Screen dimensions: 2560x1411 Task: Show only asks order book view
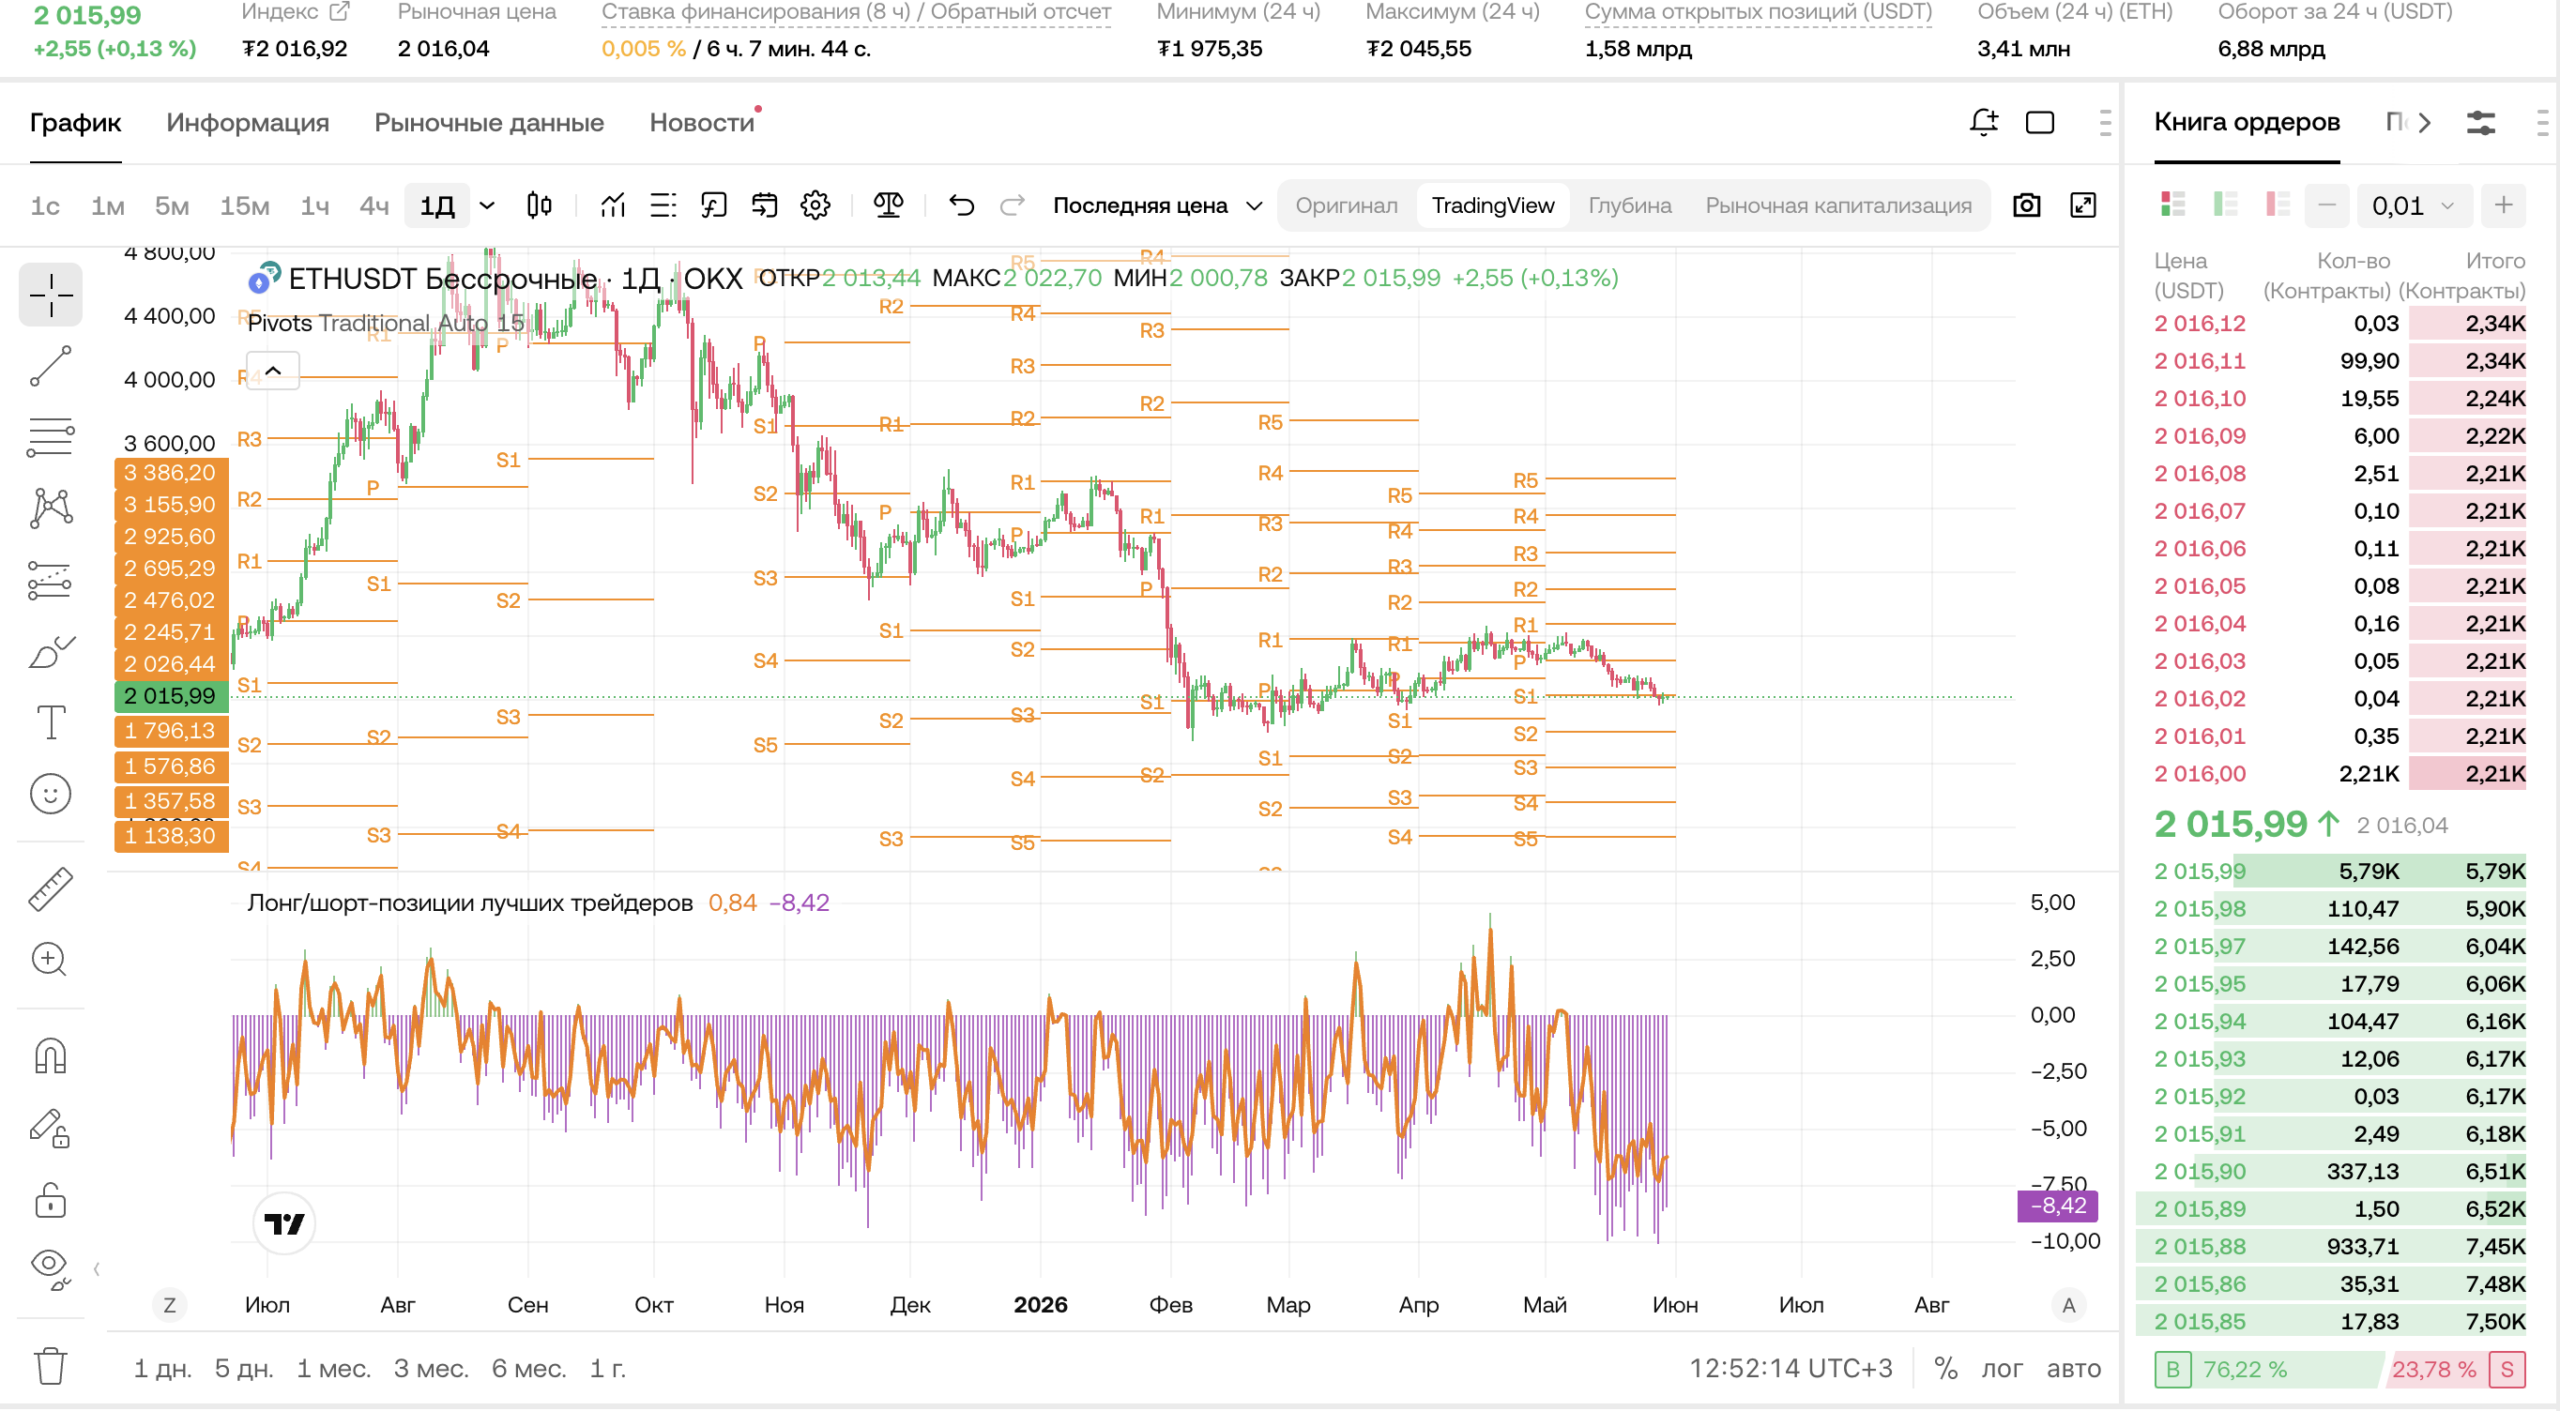pyautogui.click(x=2278, y=205)
